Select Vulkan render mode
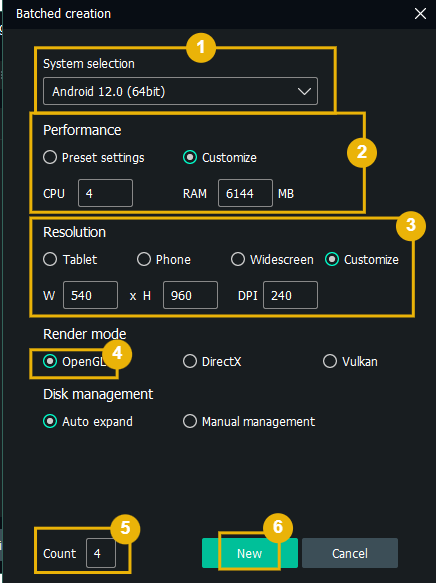Image resolution: width=436 pixels, height=583 pixels. point(350,361)
